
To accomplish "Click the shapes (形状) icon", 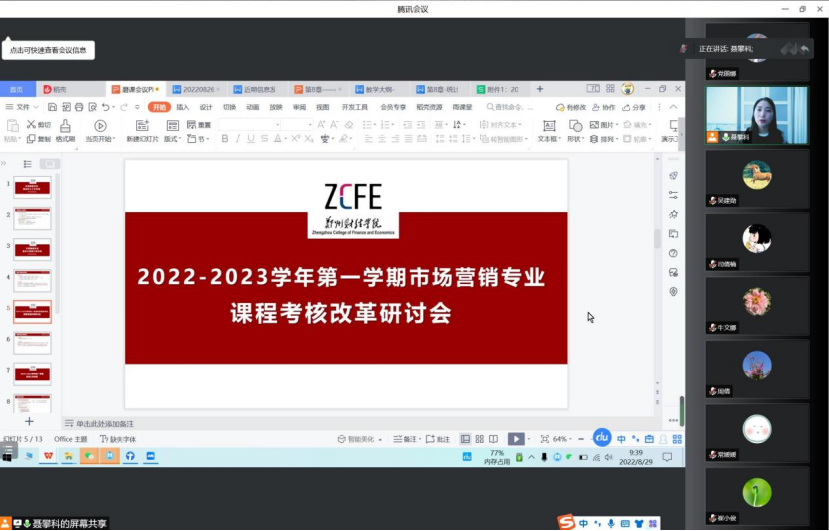I will 575,126.
